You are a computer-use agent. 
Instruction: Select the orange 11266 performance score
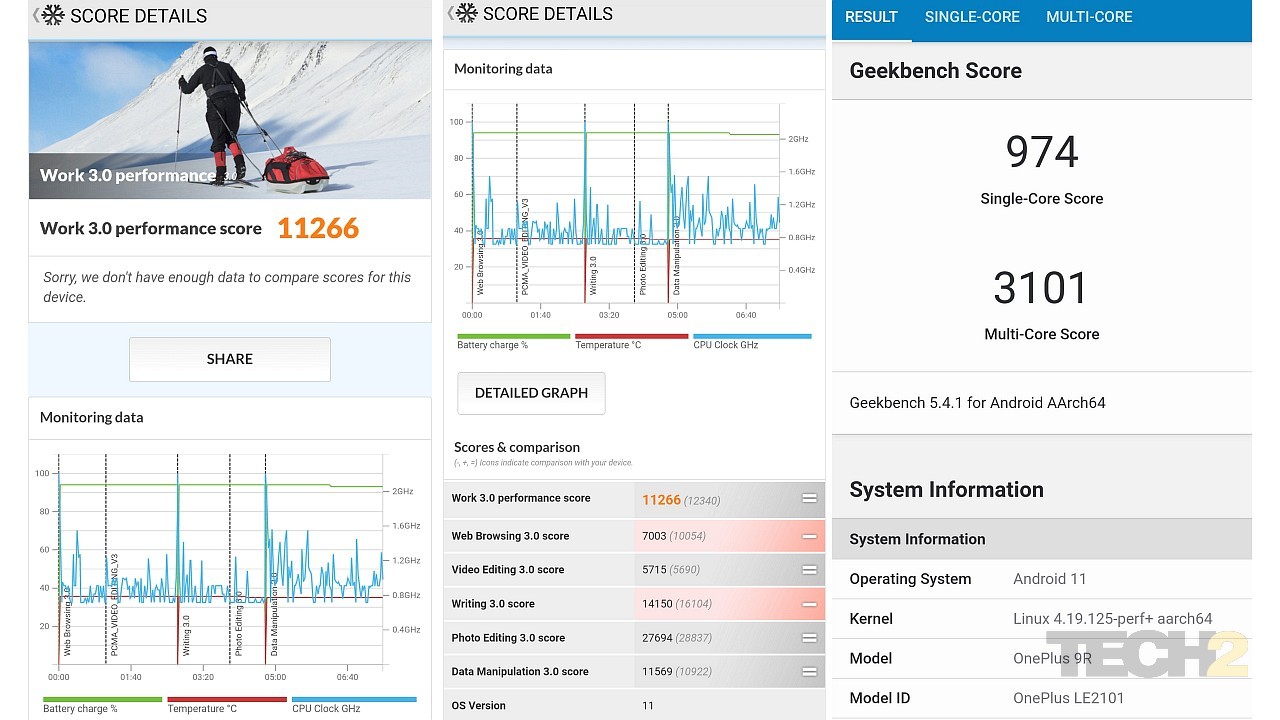click(x=318, y=228)
